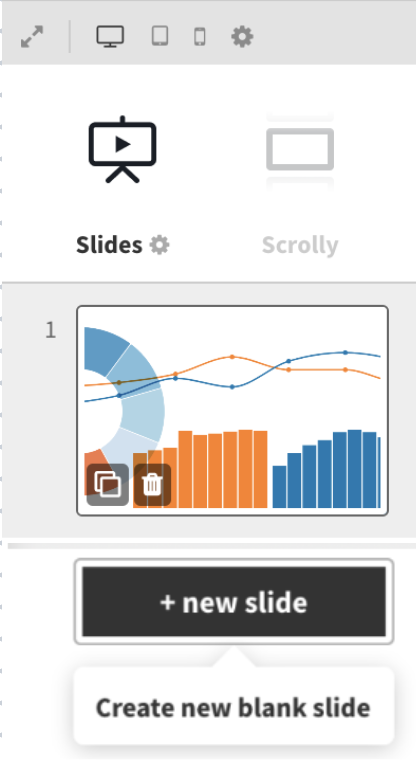Select the Scrolly layout screen icon
Screen dimensions: 416x764
tap(300, 150)
